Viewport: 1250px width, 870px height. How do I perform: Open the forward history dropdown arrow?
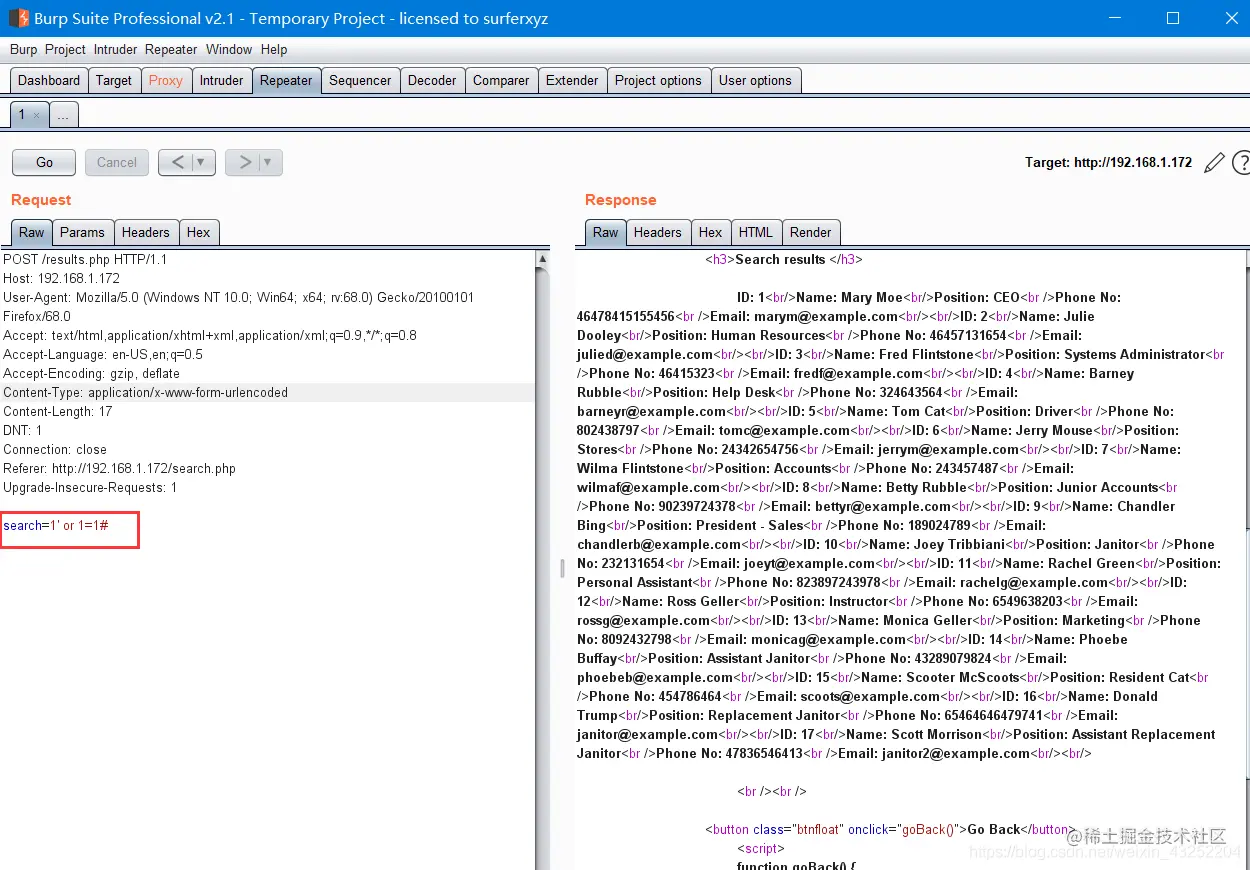268,162
